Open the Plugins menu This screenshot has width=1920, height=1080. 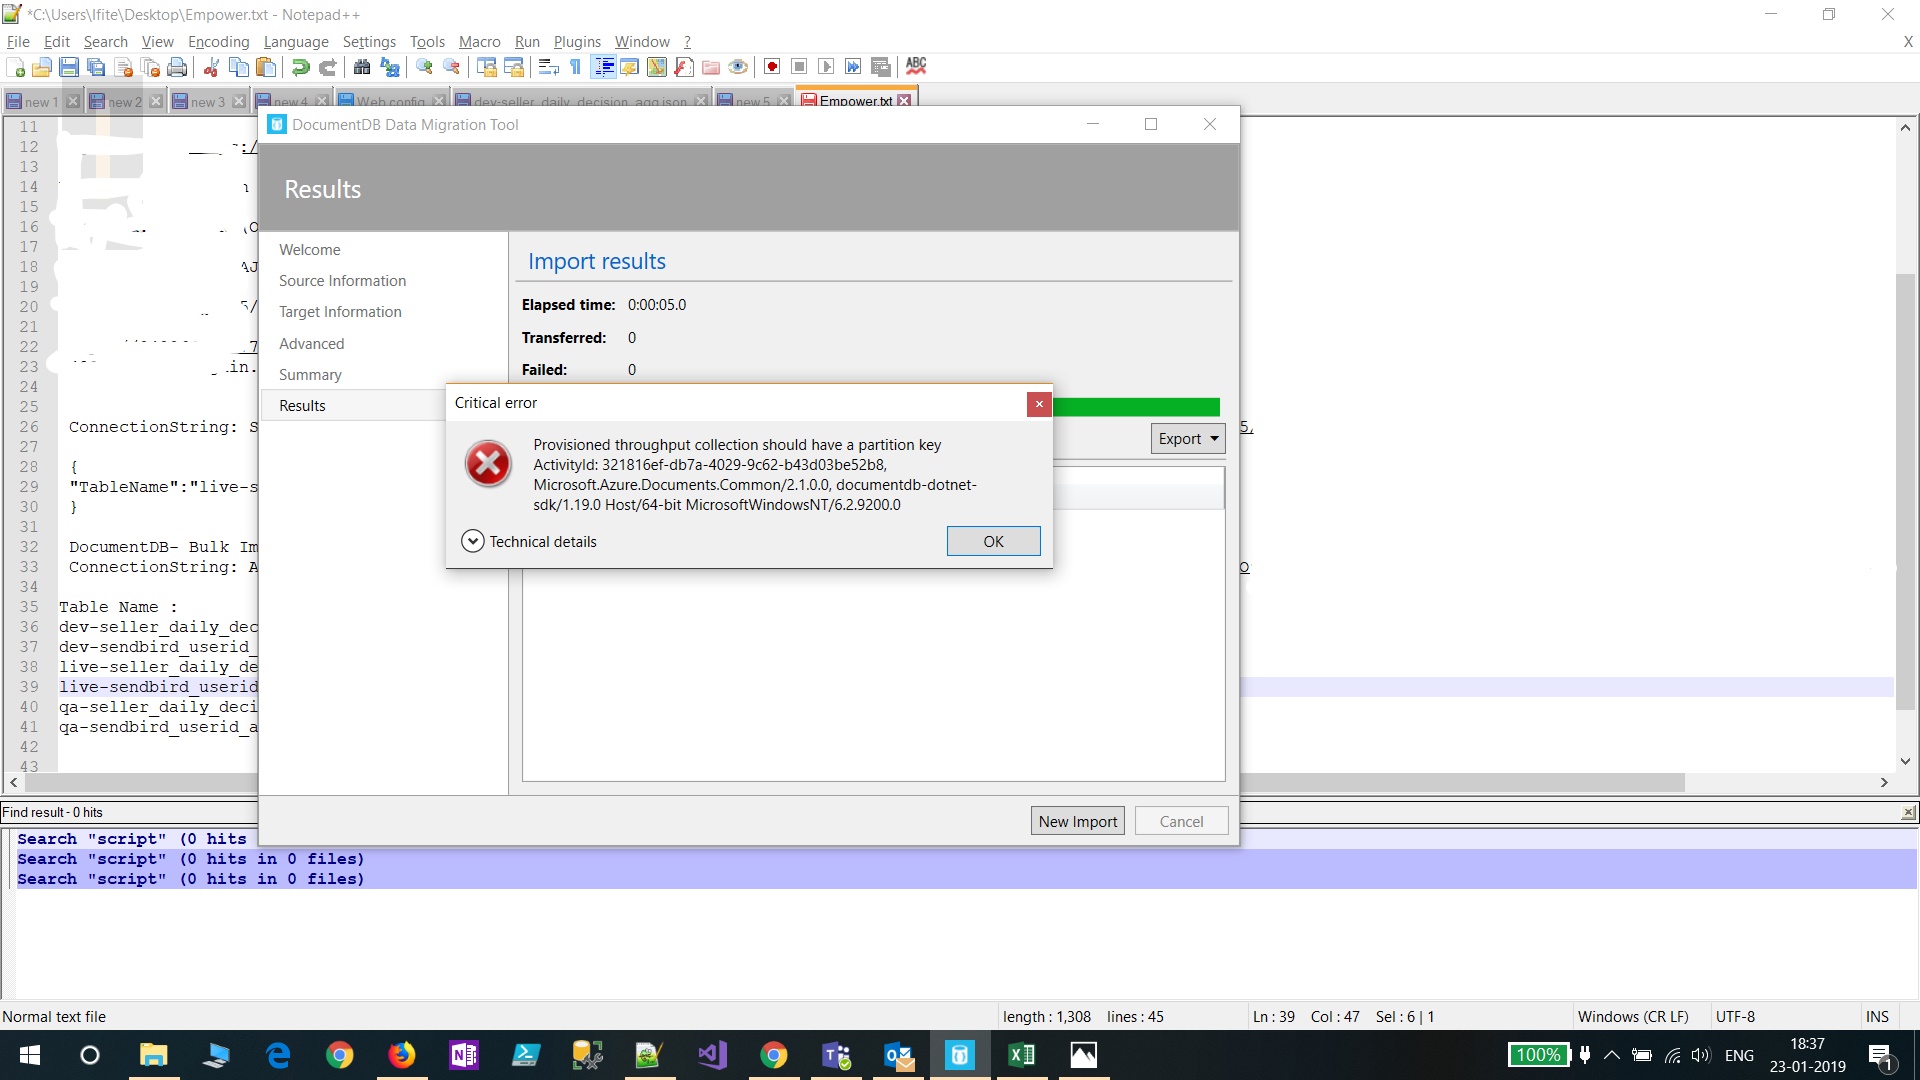[x=577, y=42]
